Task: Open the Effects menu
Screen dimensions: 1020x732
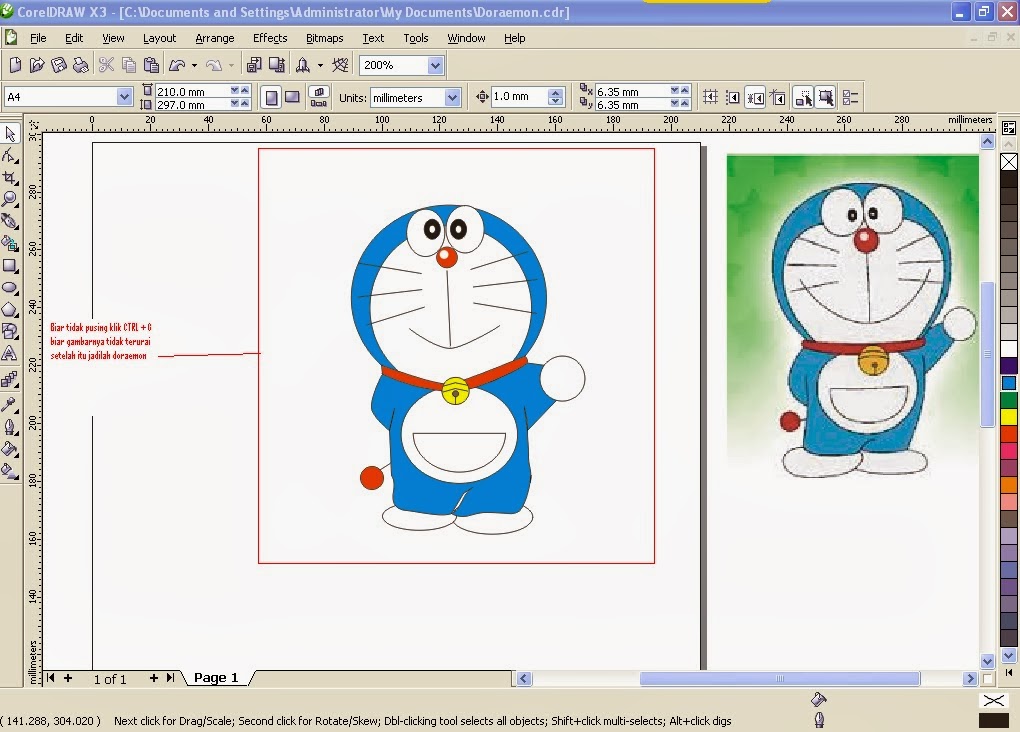Action: pyautogui.click(x=270, y=38)
